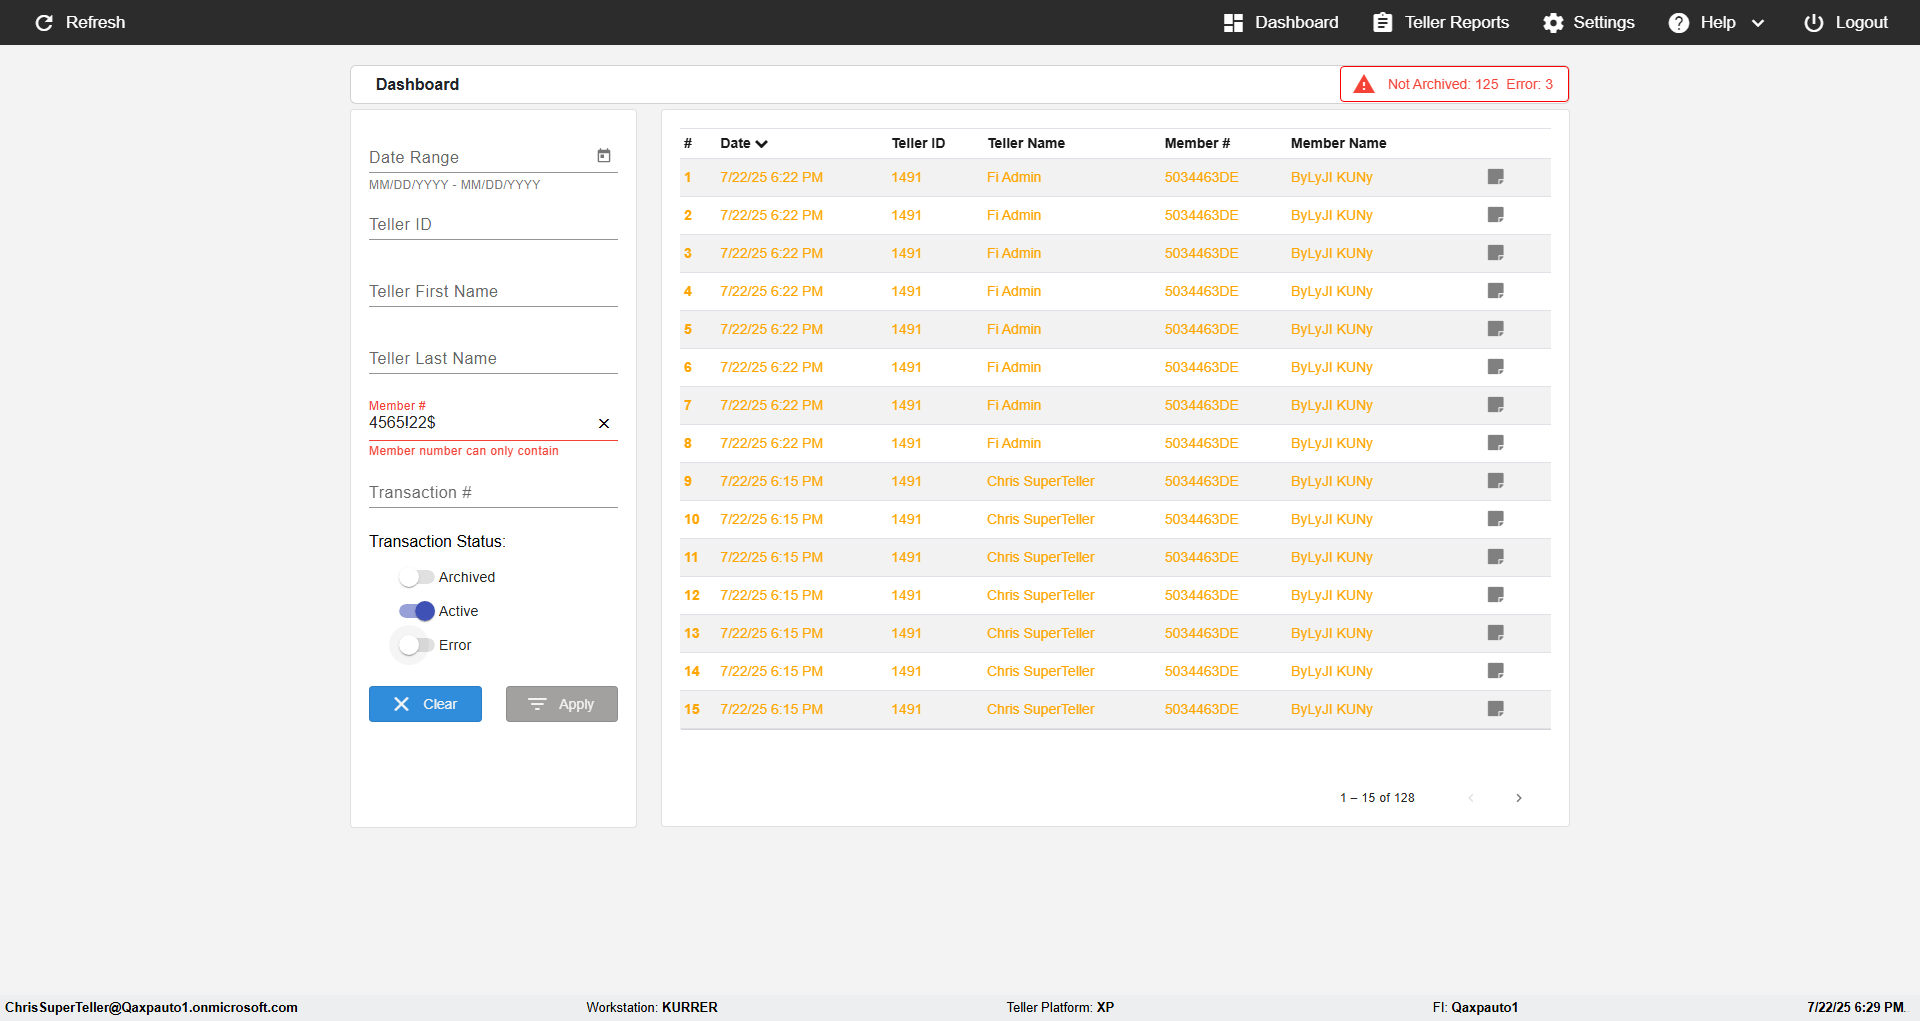Sort by the Date column arrow
This screenshot has width=1920, height=1021.
762,144
